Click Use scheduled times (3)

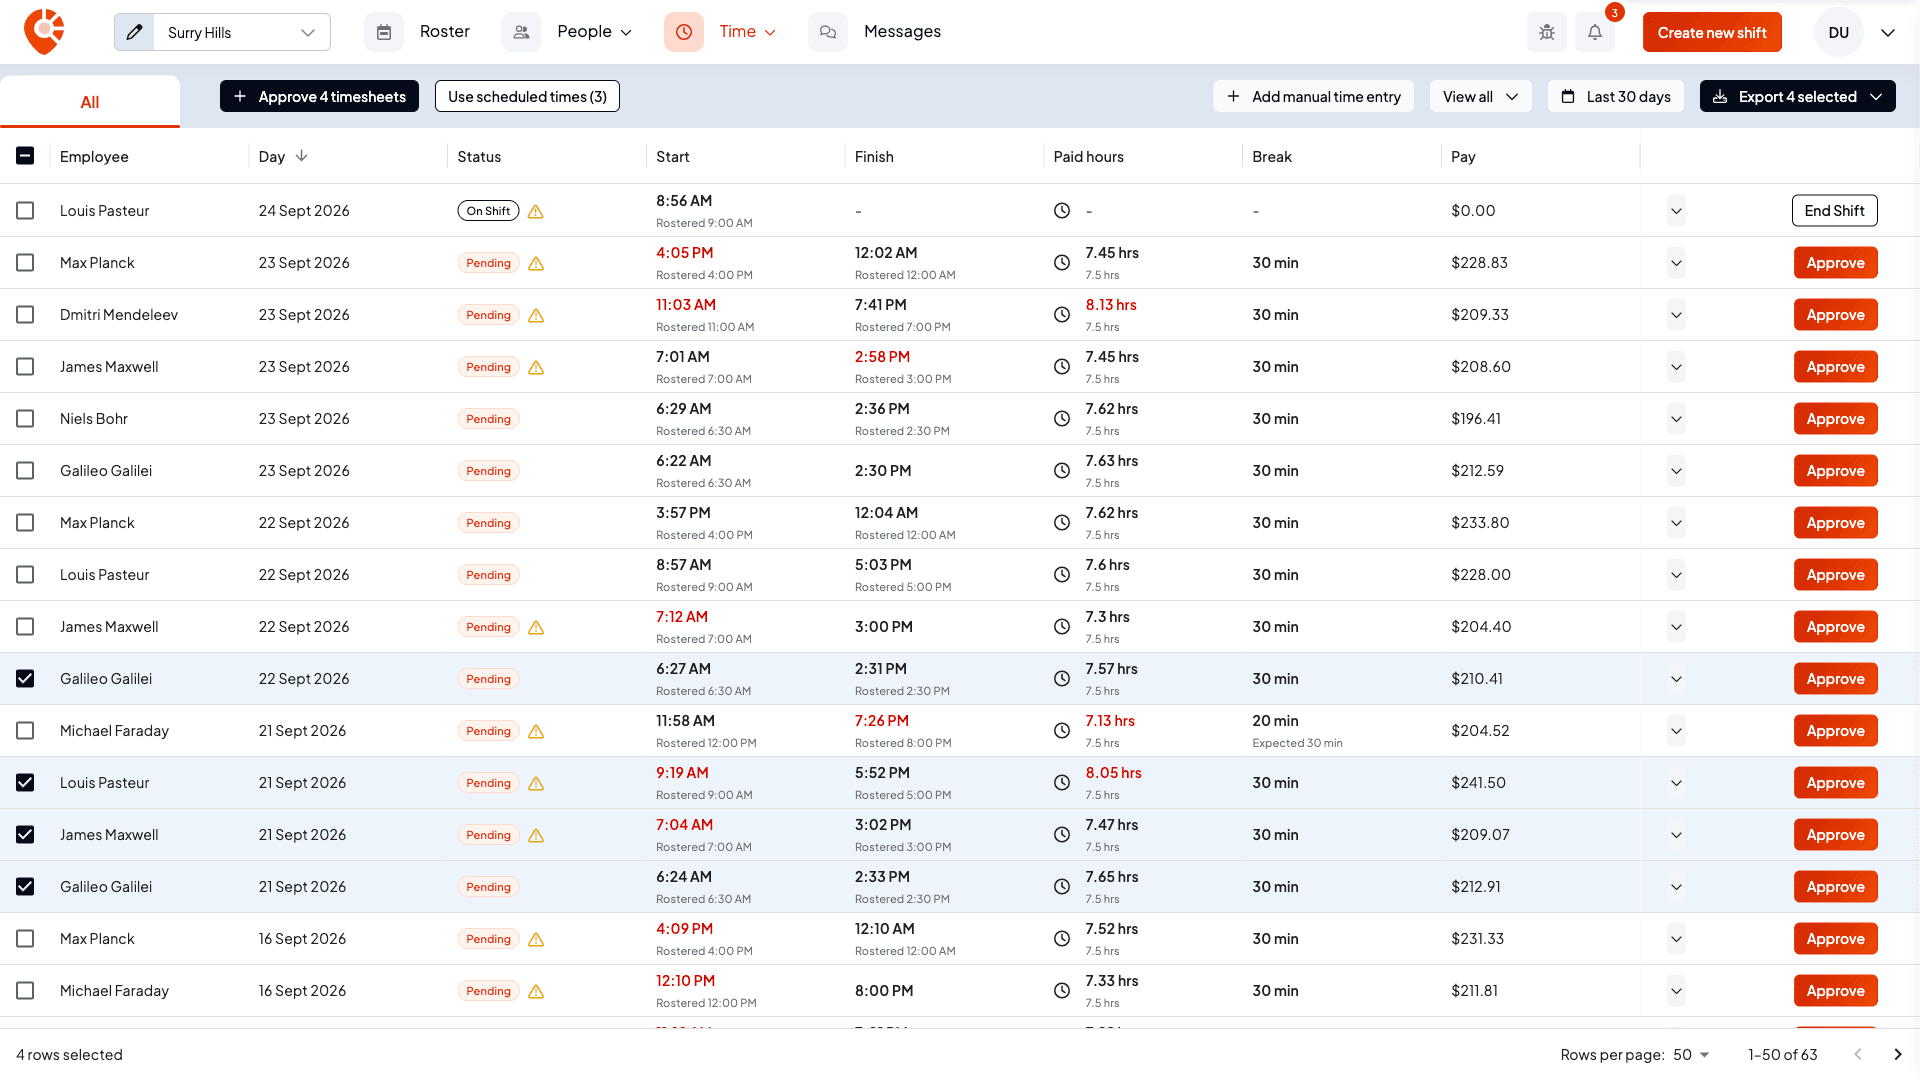tap(527, 96)
